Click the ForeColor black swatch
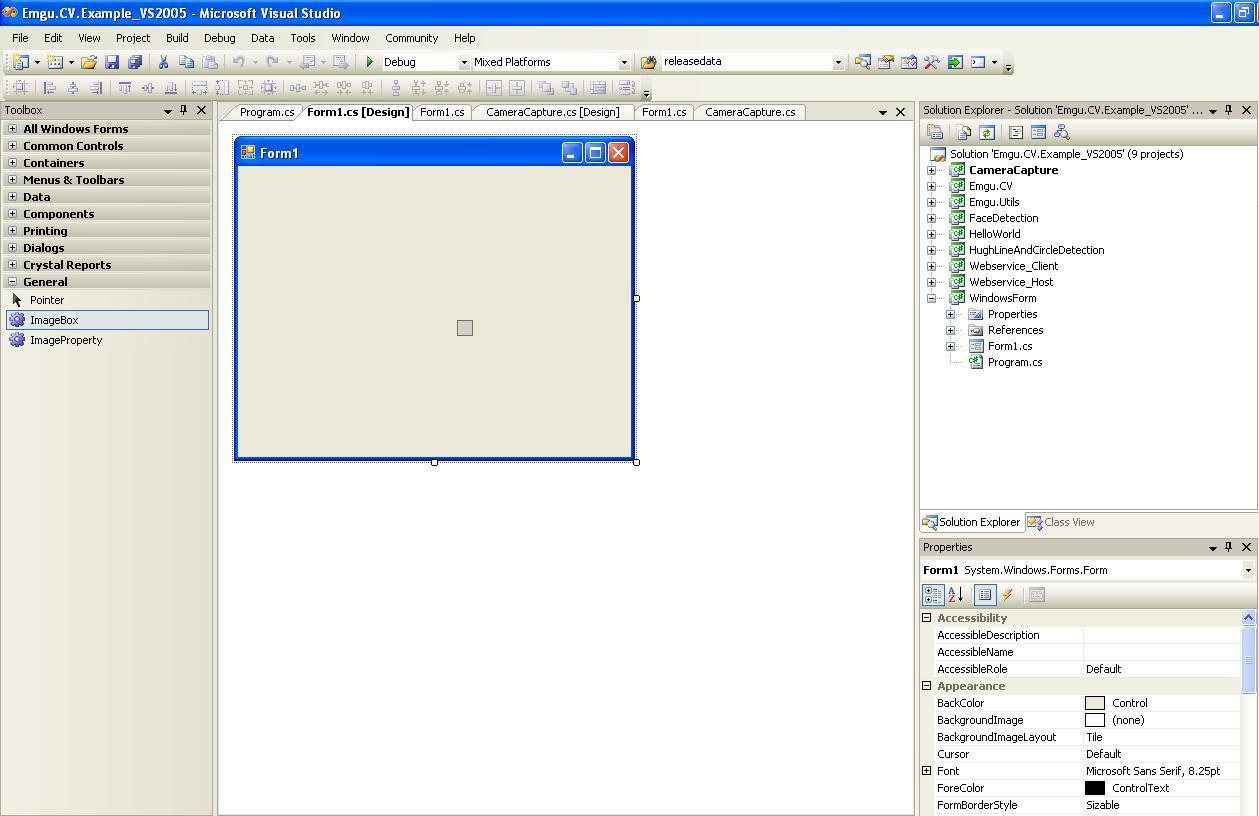 [x=1095, y=788]
